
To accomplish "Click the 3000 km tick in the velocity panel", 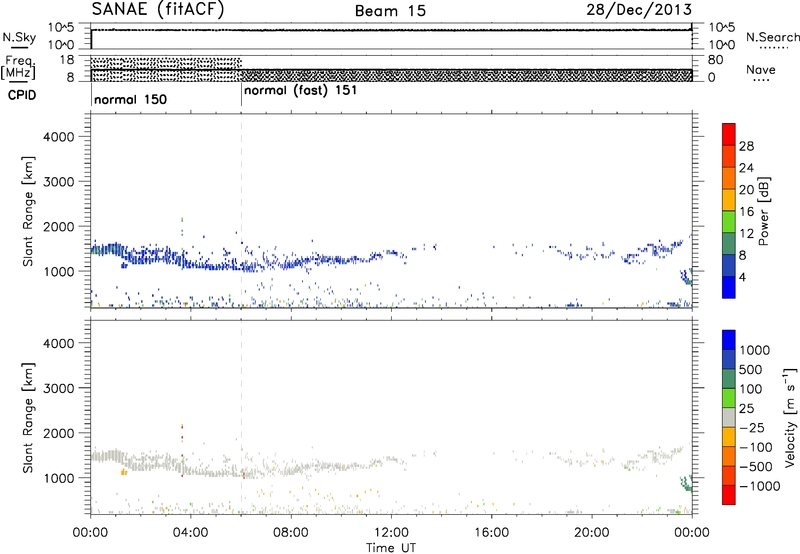I will click(59, 388).
